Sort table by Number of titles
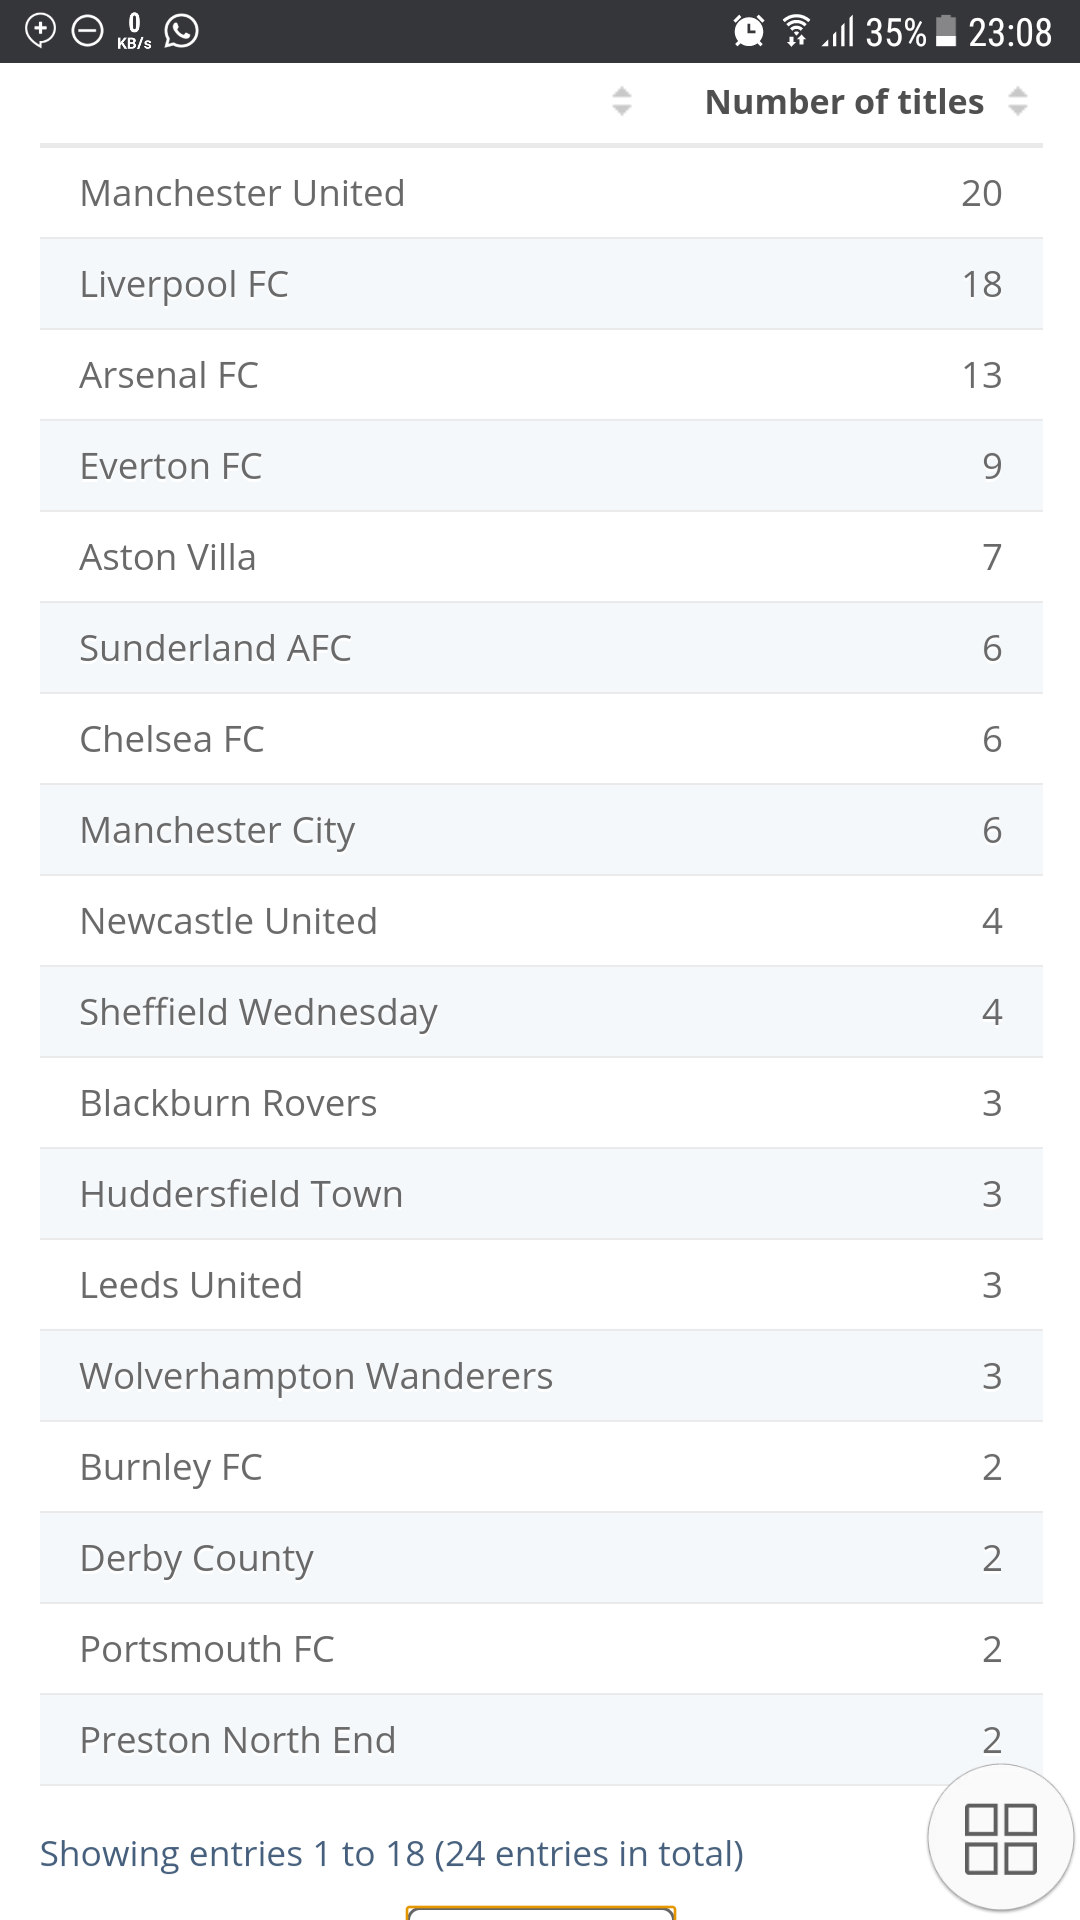 (1017, 101)
